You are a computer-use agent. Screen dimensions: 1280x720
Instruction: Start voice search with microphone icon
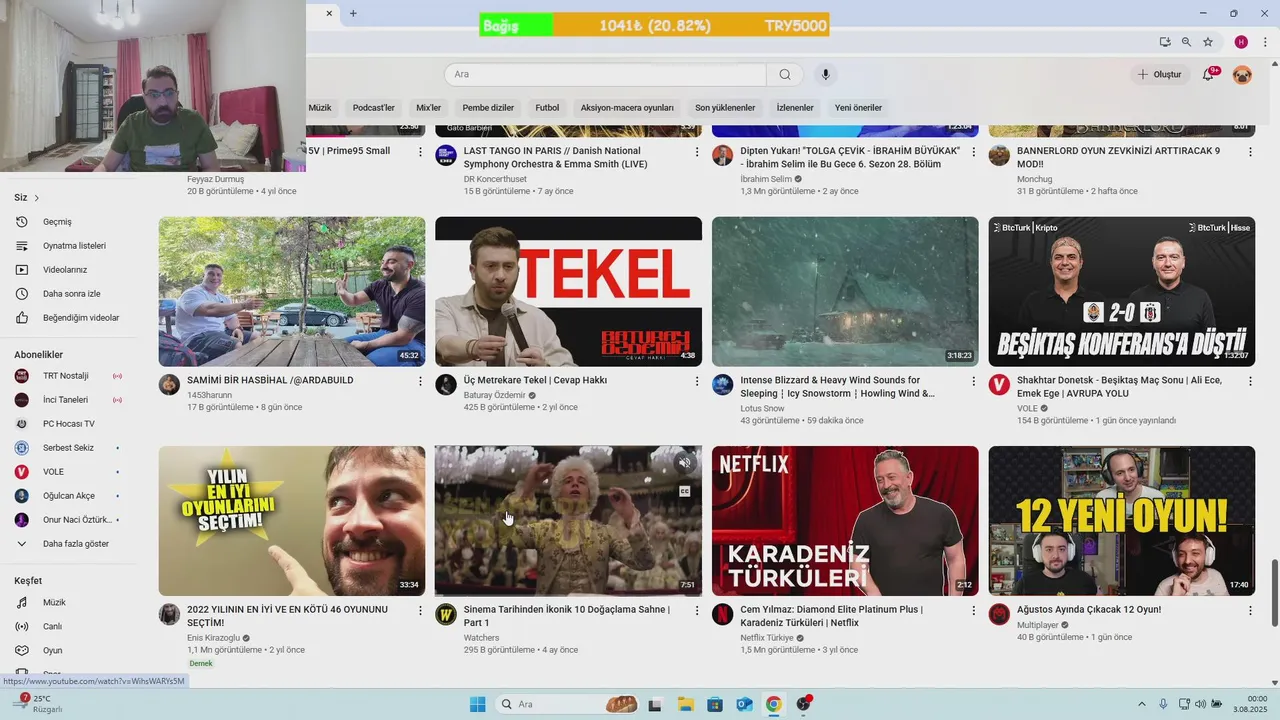[x=825, y=74]
